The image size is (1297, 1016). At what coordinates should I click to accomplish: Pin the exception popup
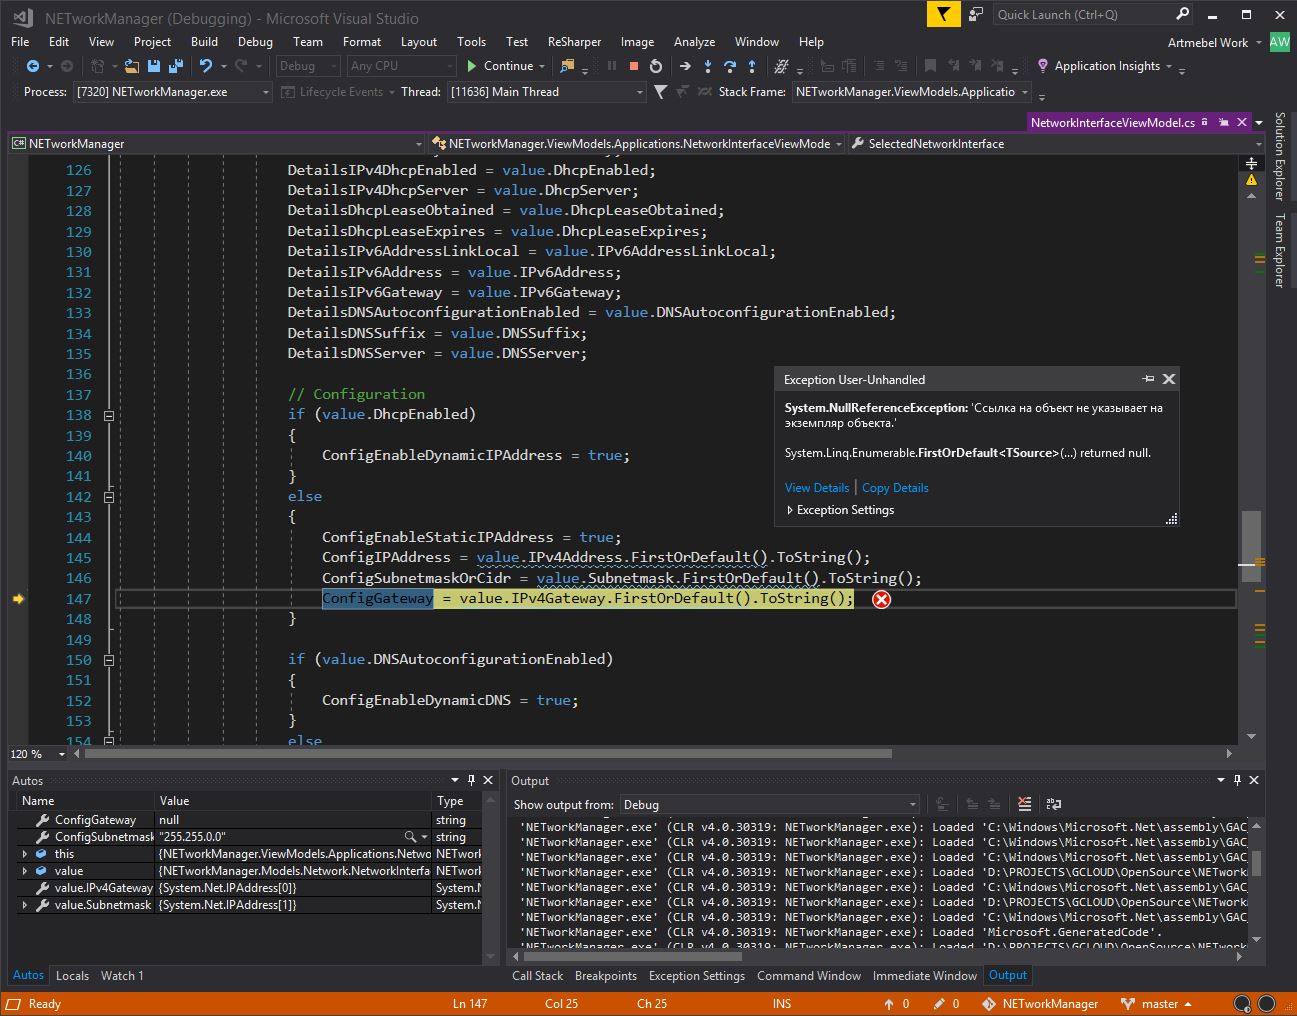tap(1148, 379)
